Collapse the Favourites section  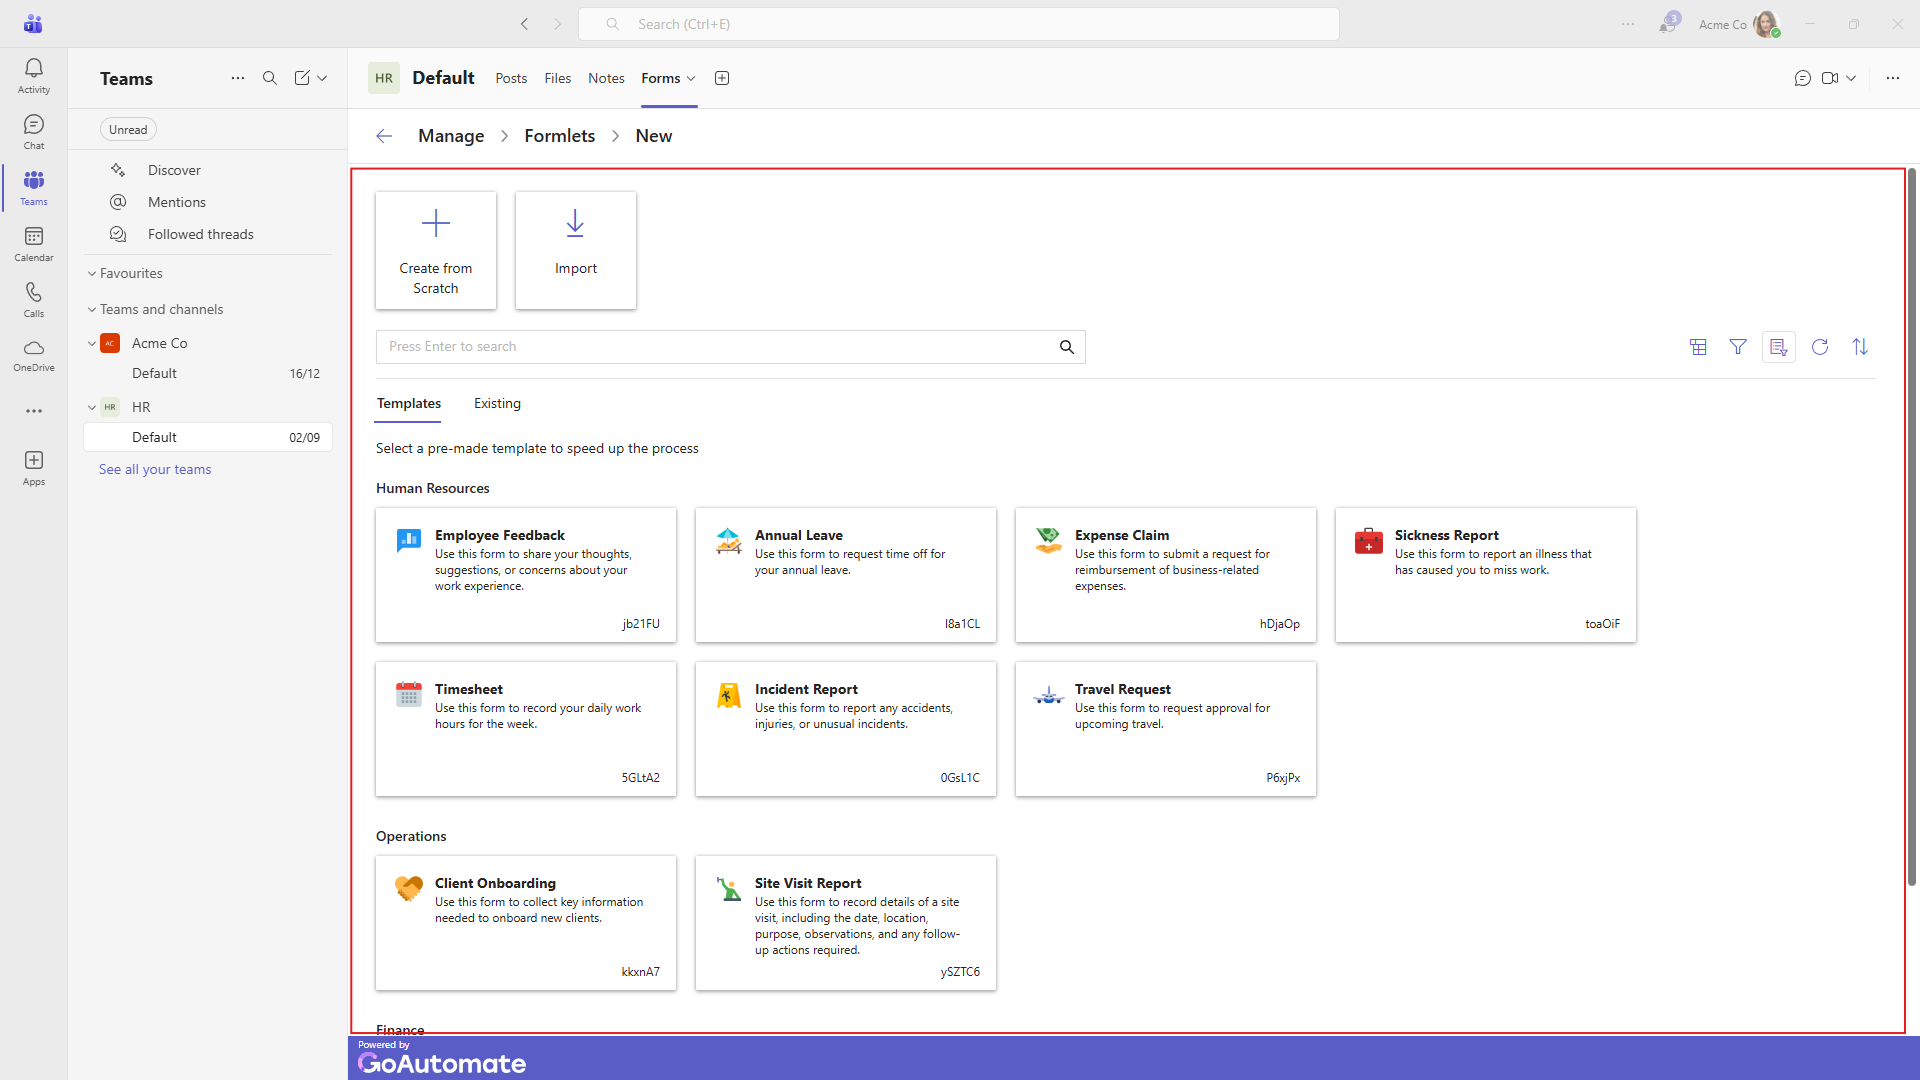click(x=92, y=273)
